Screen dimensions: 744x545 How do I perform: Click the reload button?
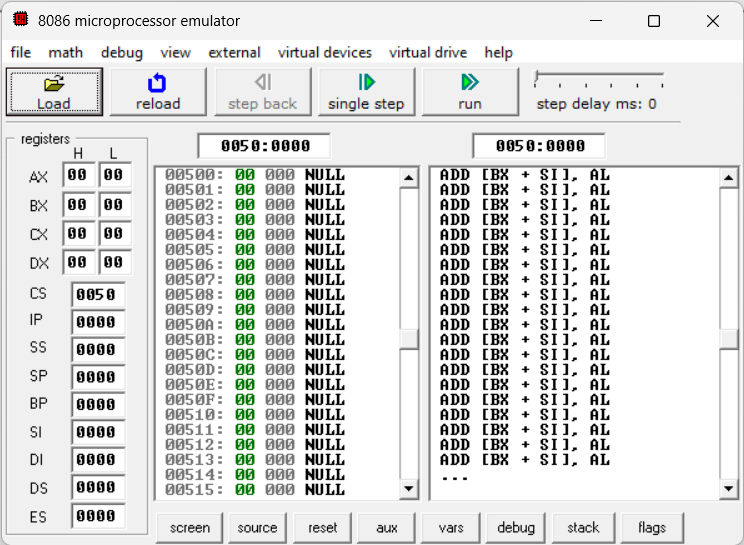(x=158, y=92)
